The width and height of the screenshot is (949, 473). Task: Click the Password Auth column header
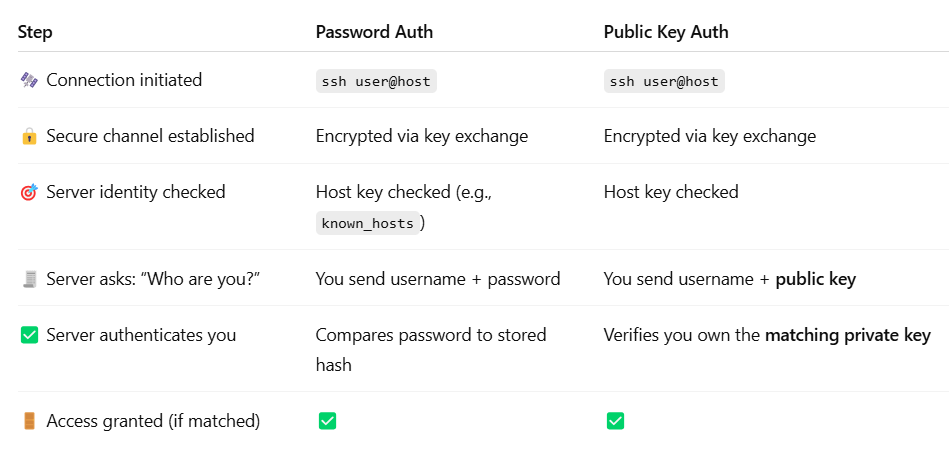click(x=374, y=32)
